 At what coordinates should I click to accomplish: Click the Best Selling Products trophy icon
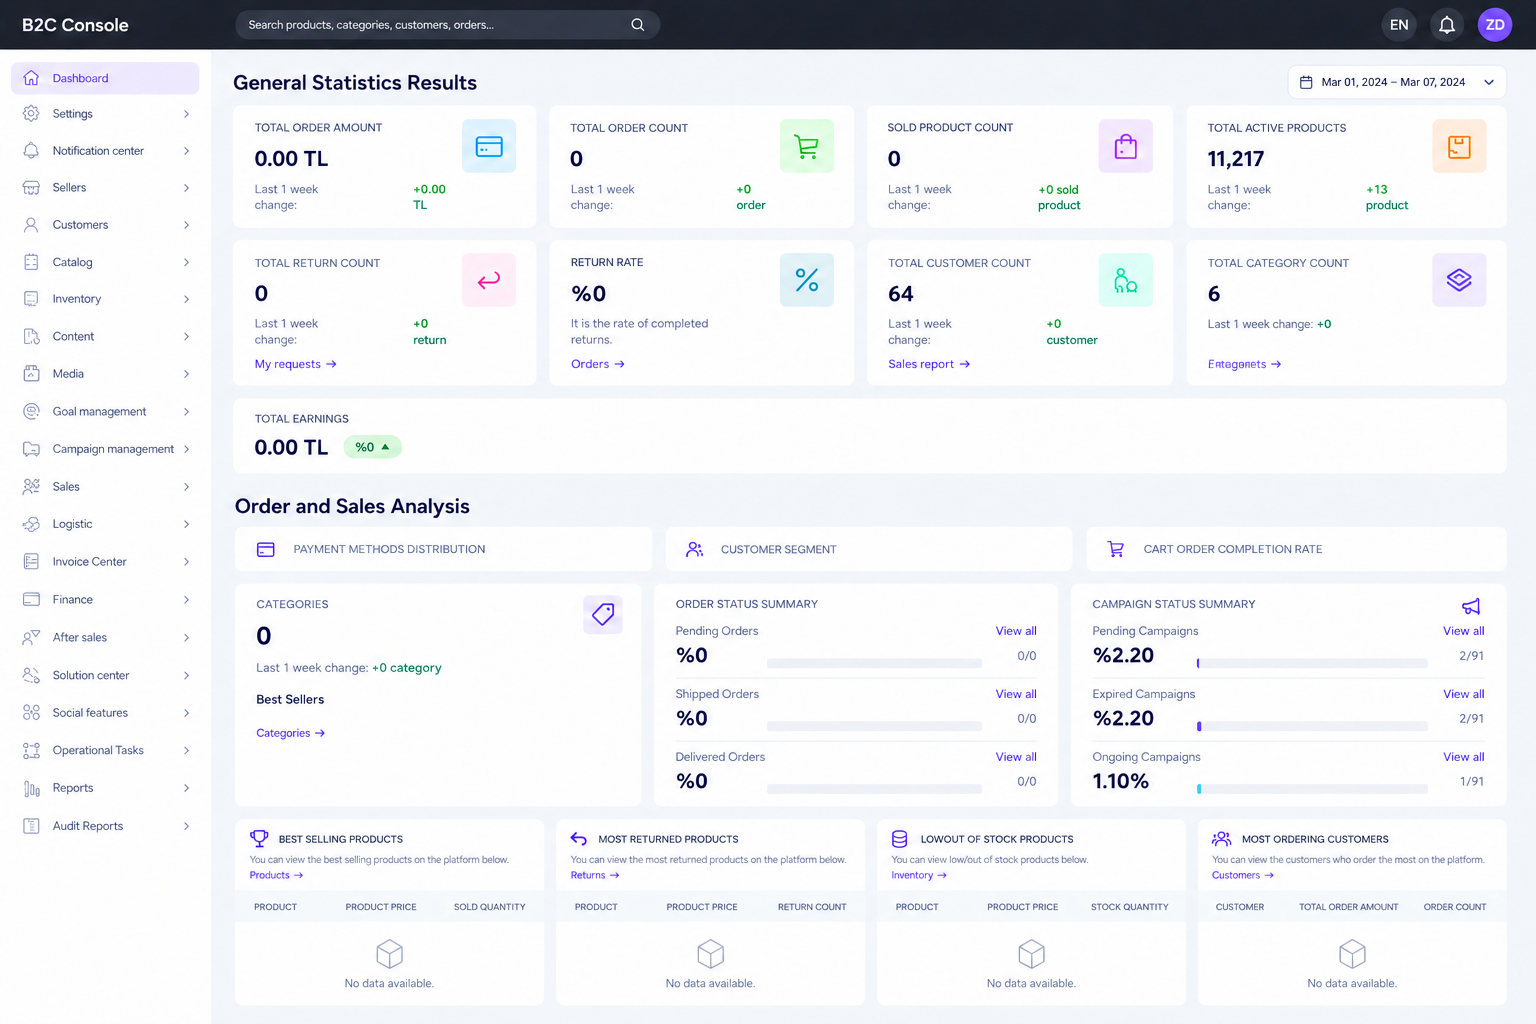tap(259, 839)
